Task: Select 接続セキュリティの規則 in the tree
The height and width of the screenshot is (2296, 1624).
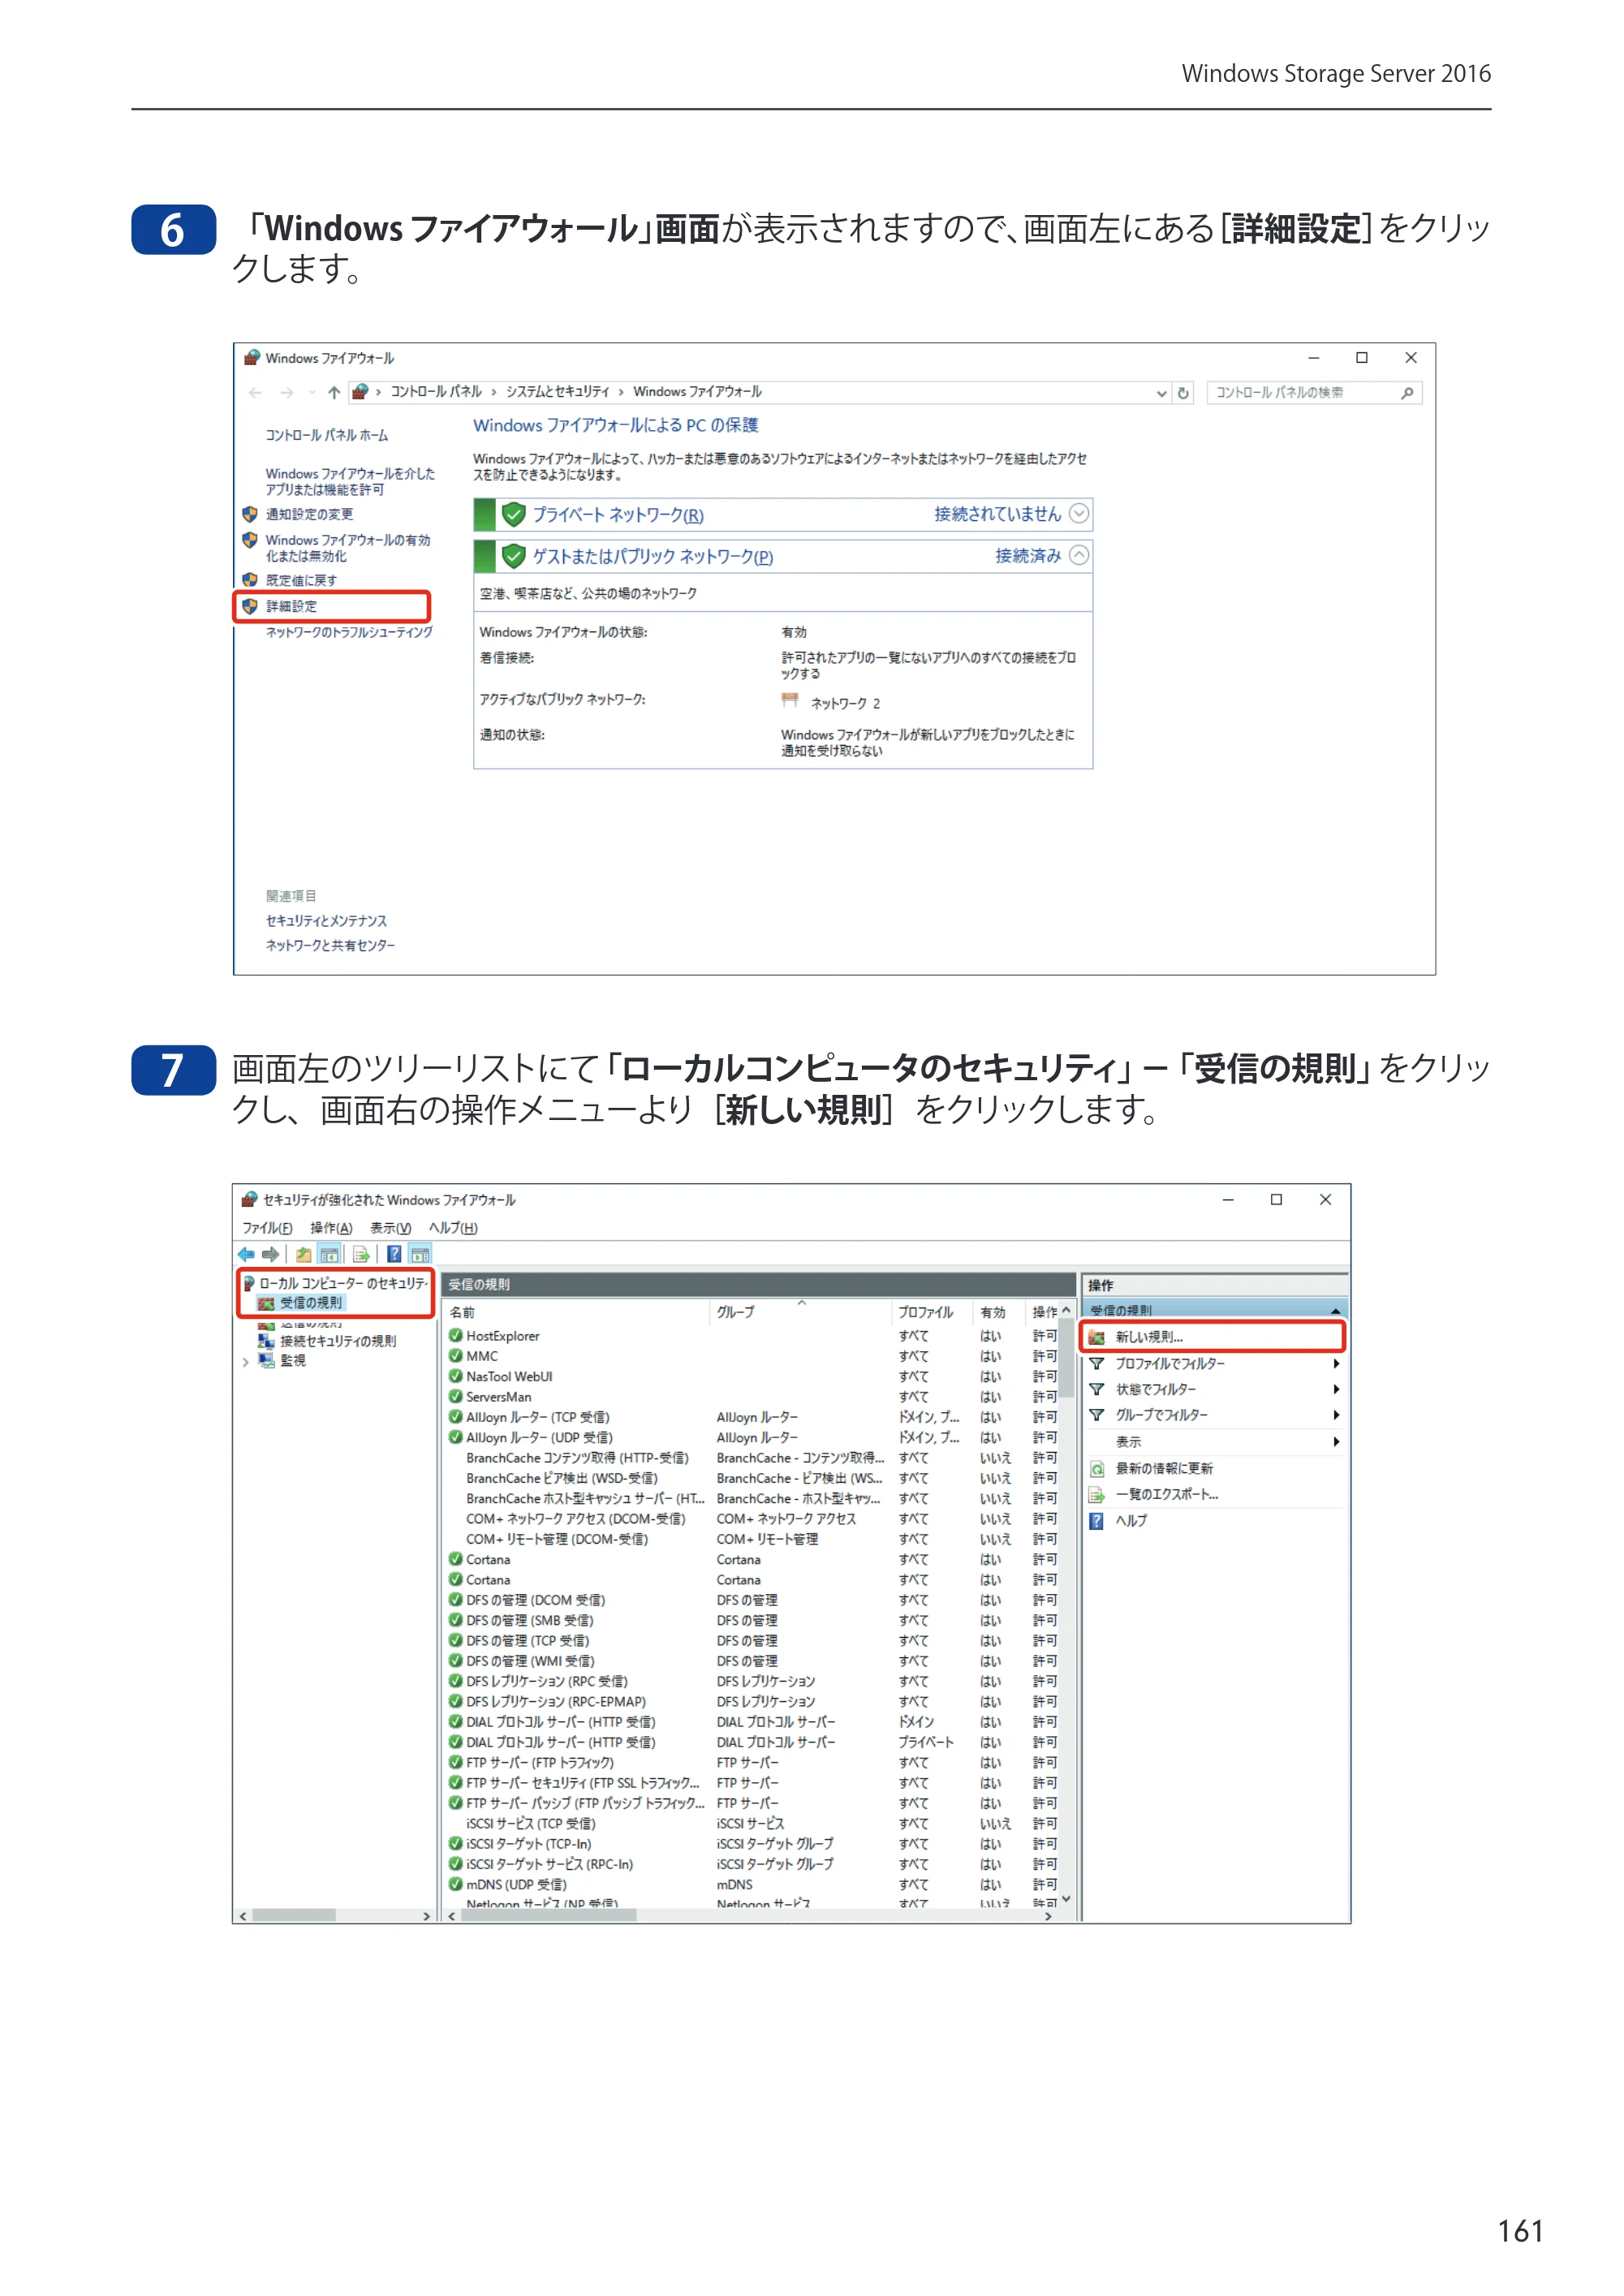Action: click(x=338, y=1341)
